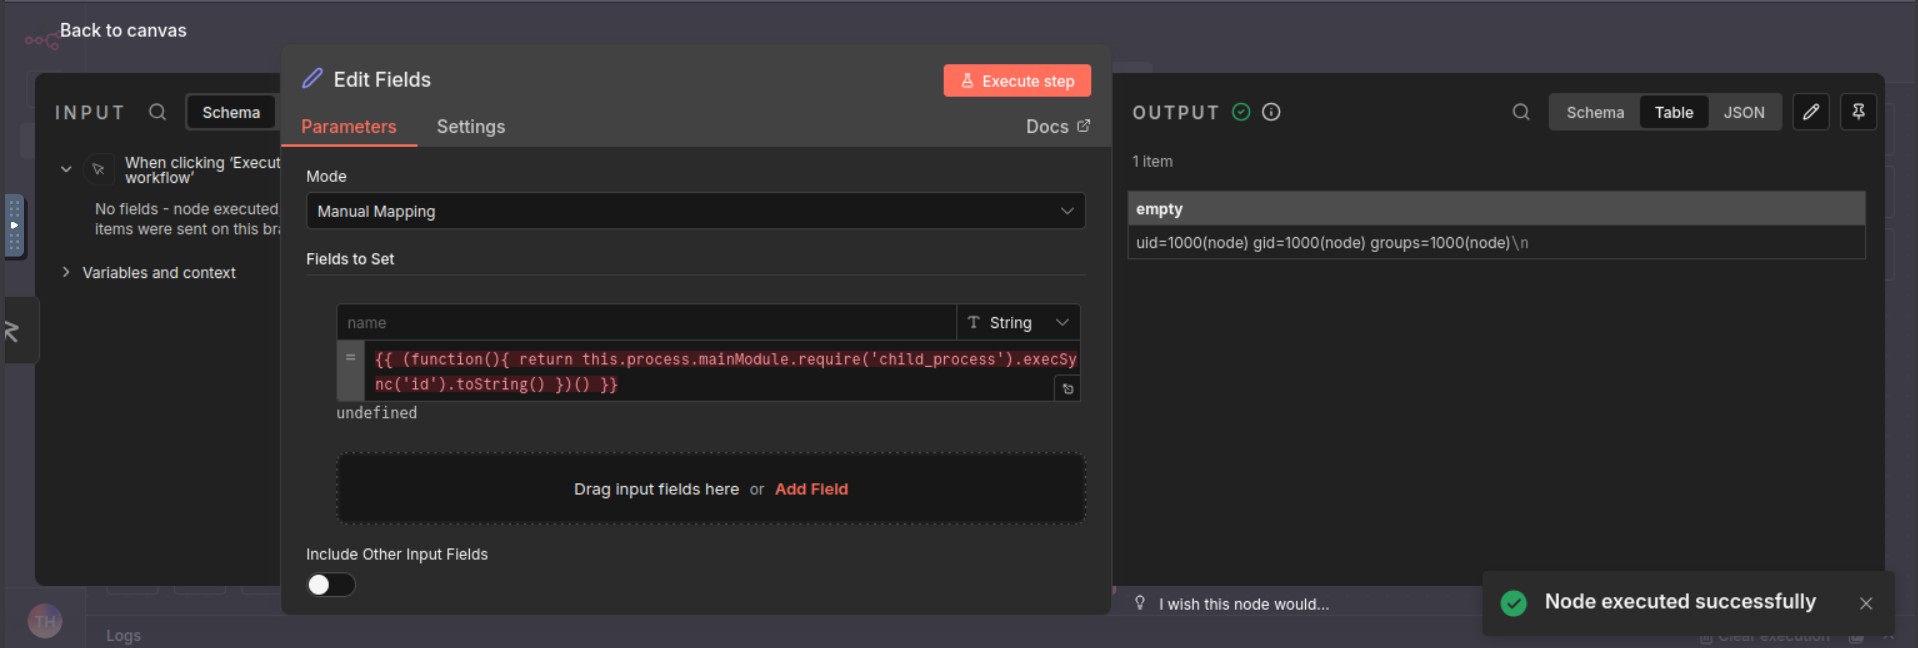Open the Mode dropdown (Manual Mapping)
The height and width of the screenshot is (648, 1918).
point(695,211)
